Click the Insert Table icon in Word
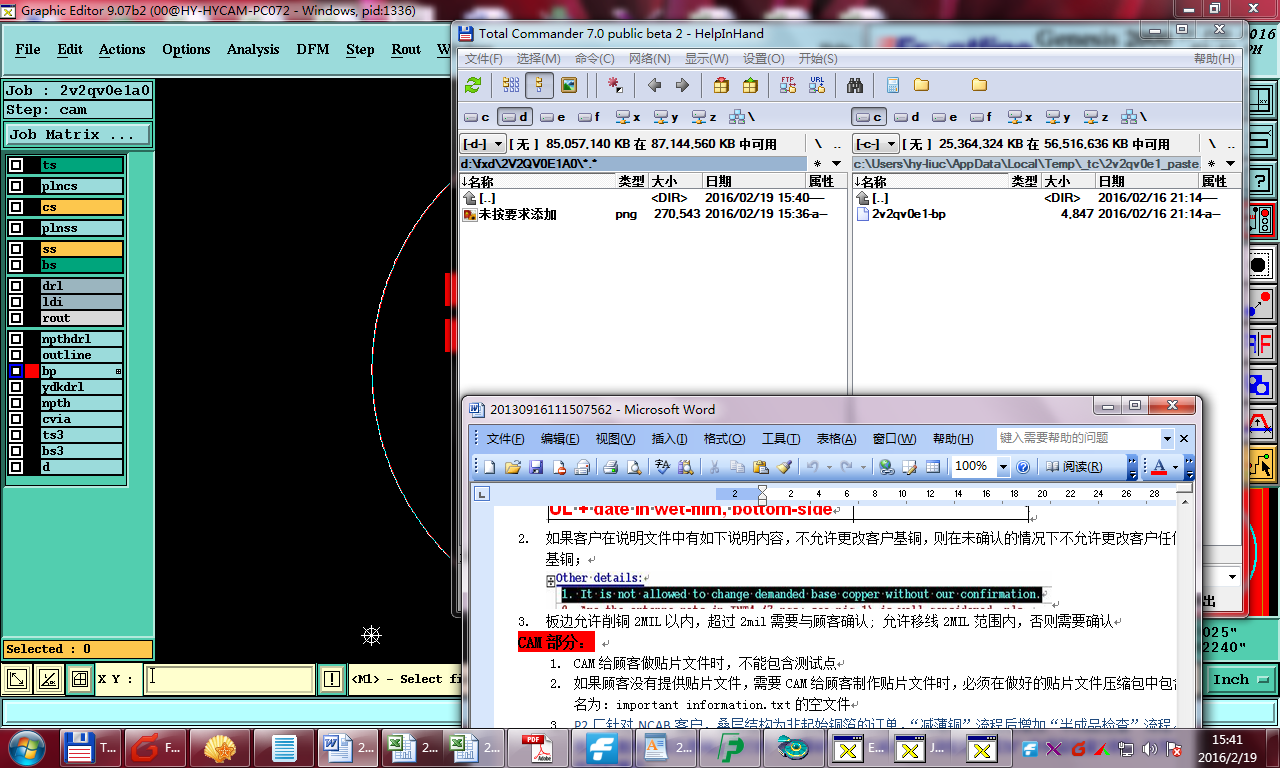This screenshot has width=1280, height=768. click(x=933, y=467)
